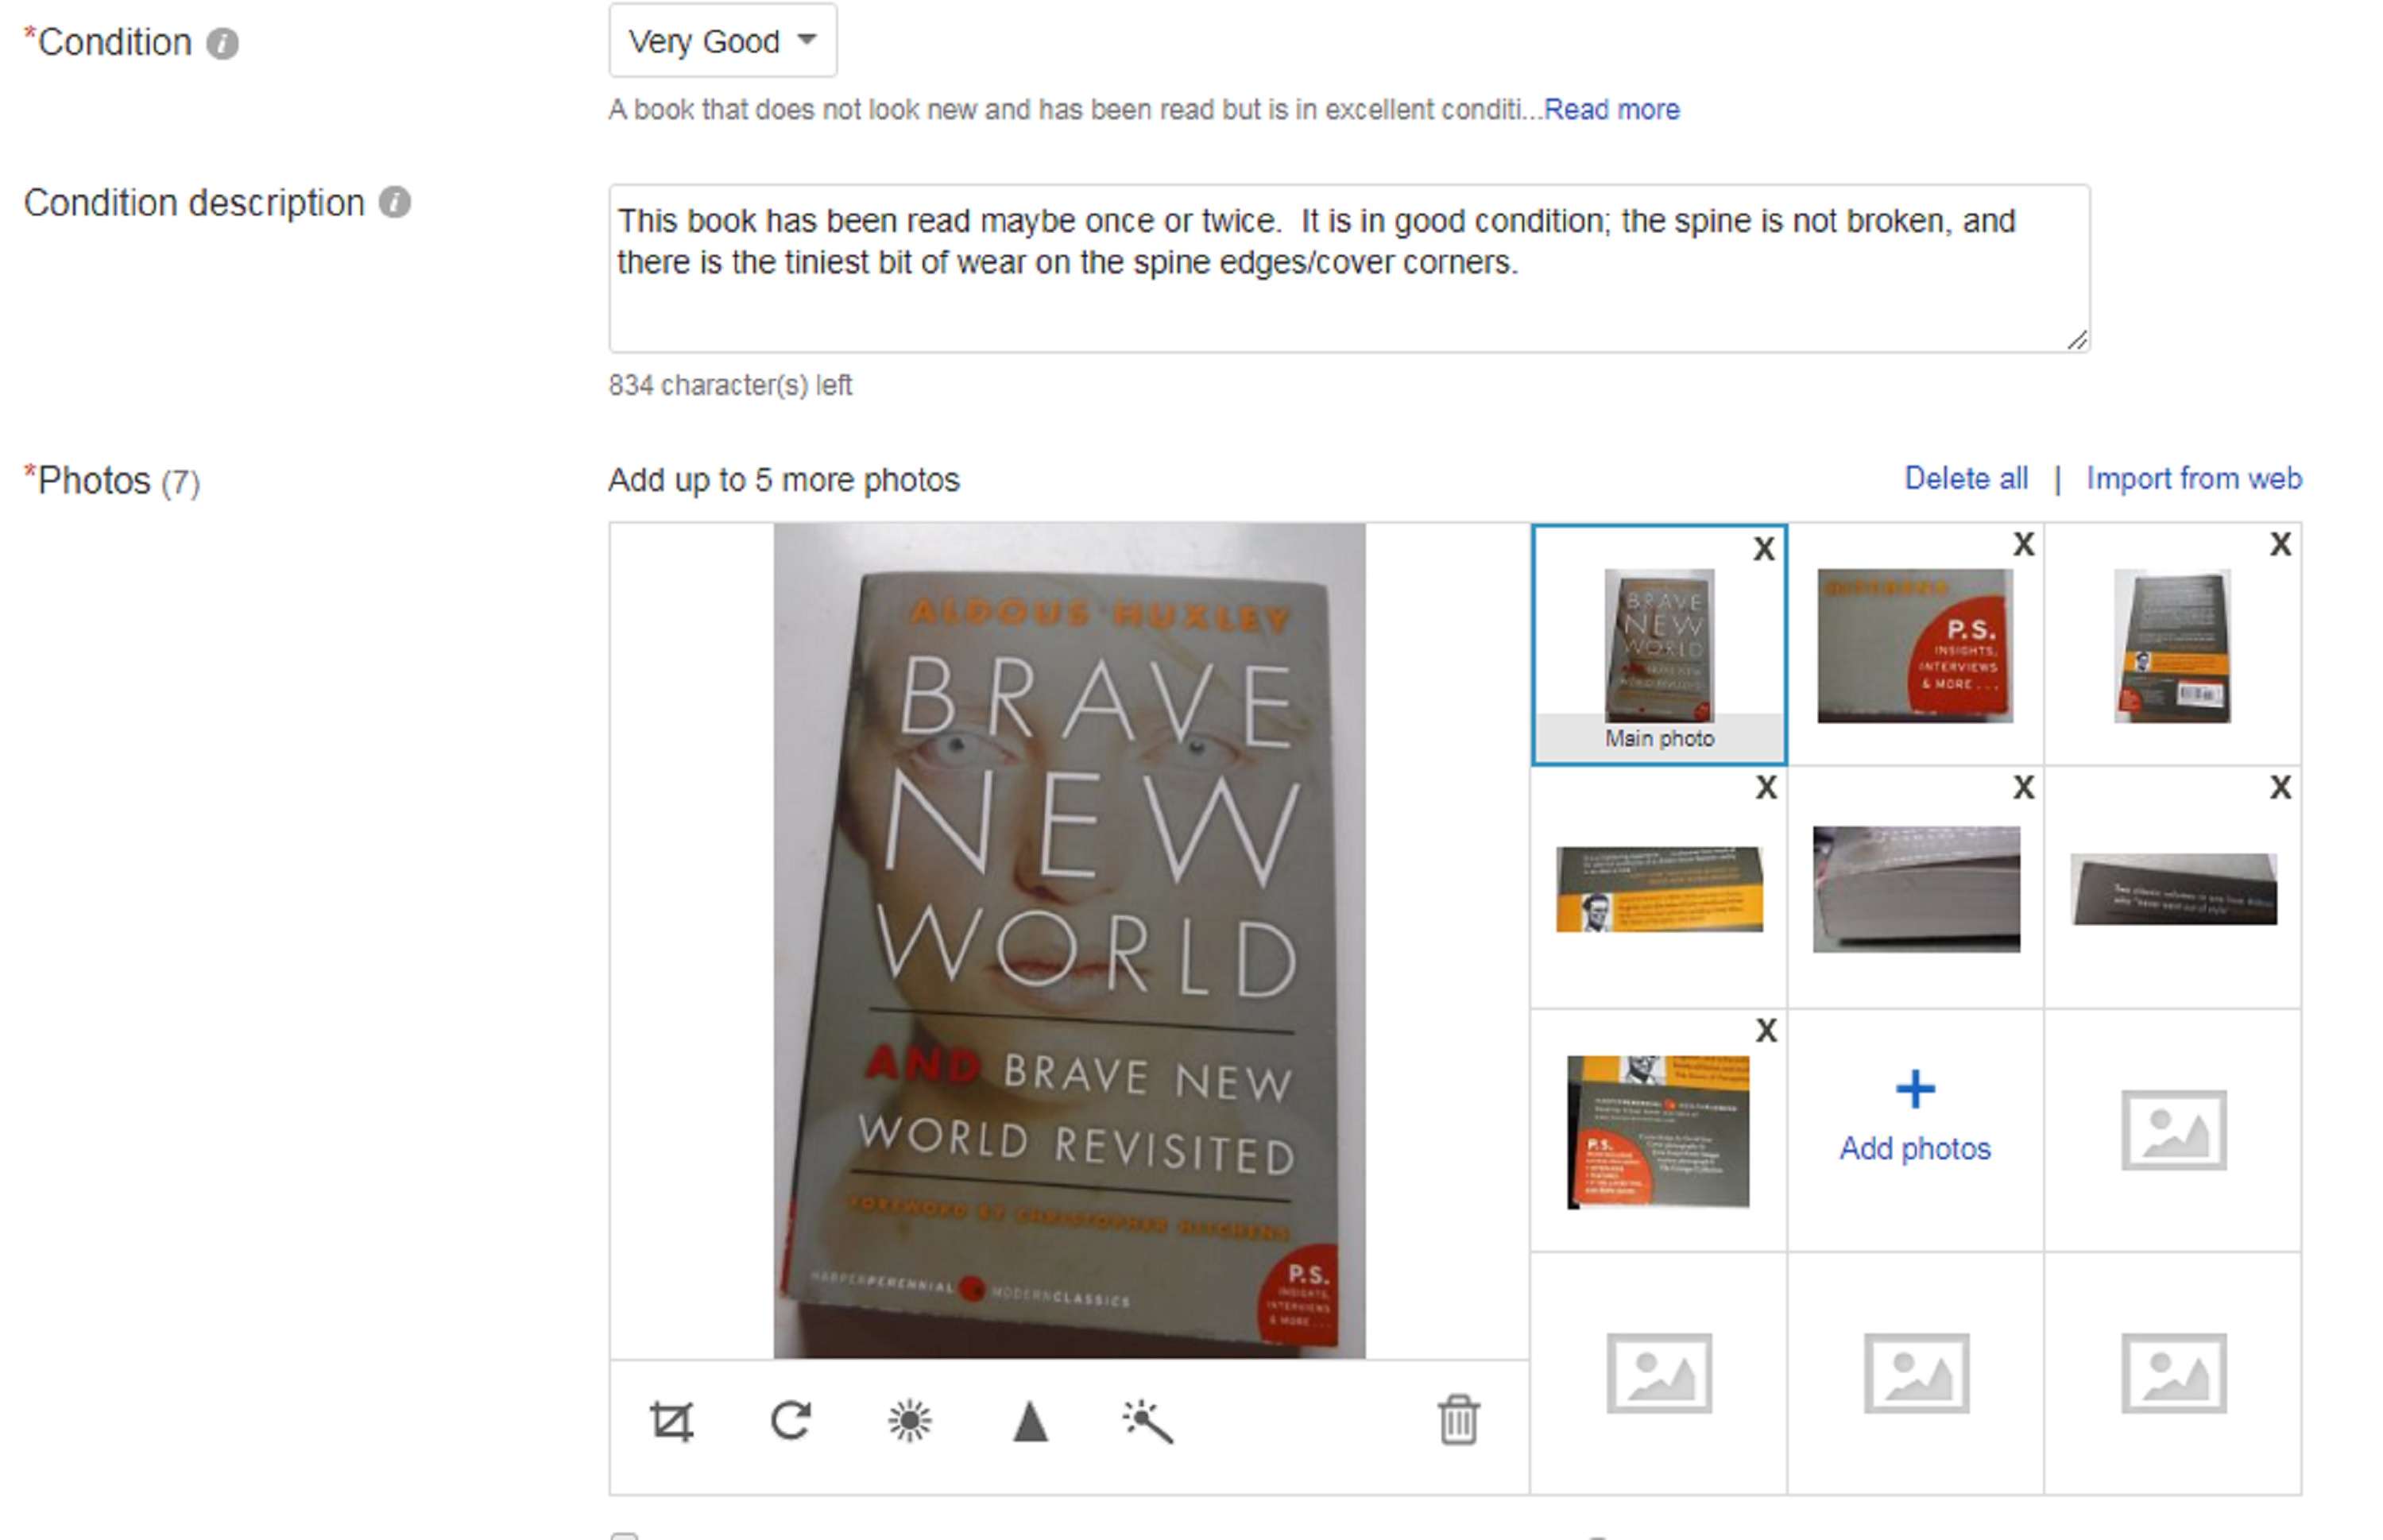
Task: Click the '834 character(s) left' text
Action: [x=730, y=385]
